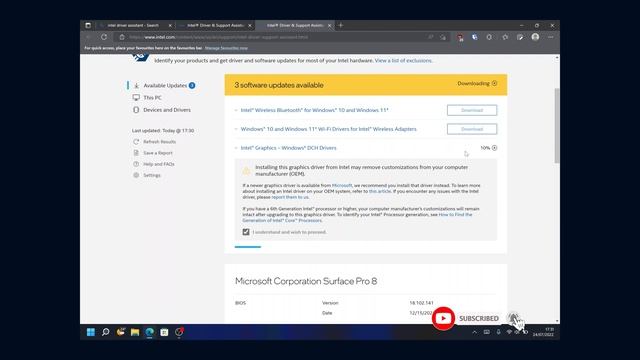Viewport: 640px width, 360px height.
Task: Open the taskbar clock and date
Action: click(x=543, y=332)
